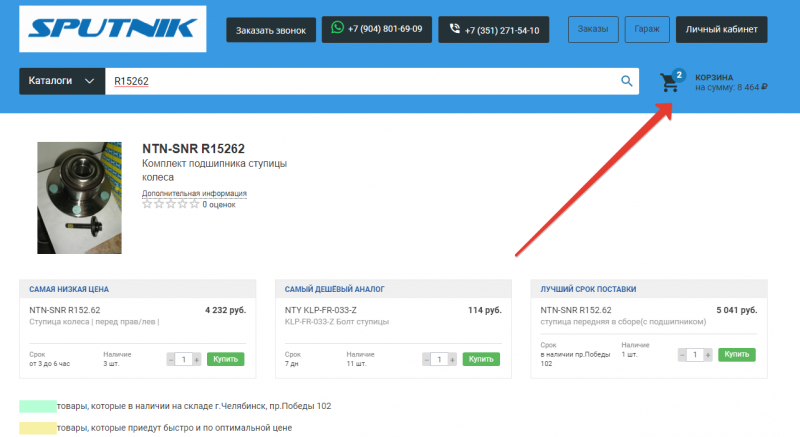Decrease quantity in the Самая низкая цена card
800x437 pixels.
click(171, 359)
